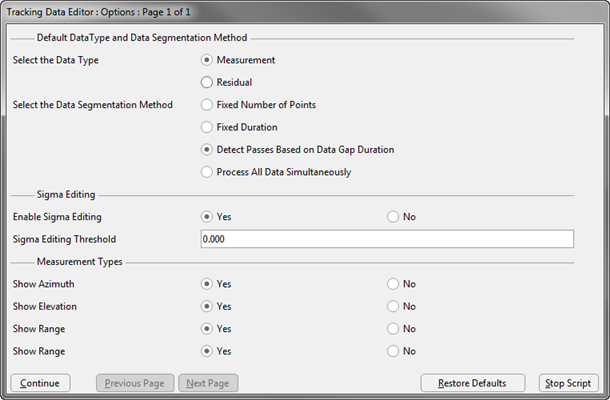610x400 pixels.
Task: Enable Sigma Editing with Yes
Action: (207, 217)
